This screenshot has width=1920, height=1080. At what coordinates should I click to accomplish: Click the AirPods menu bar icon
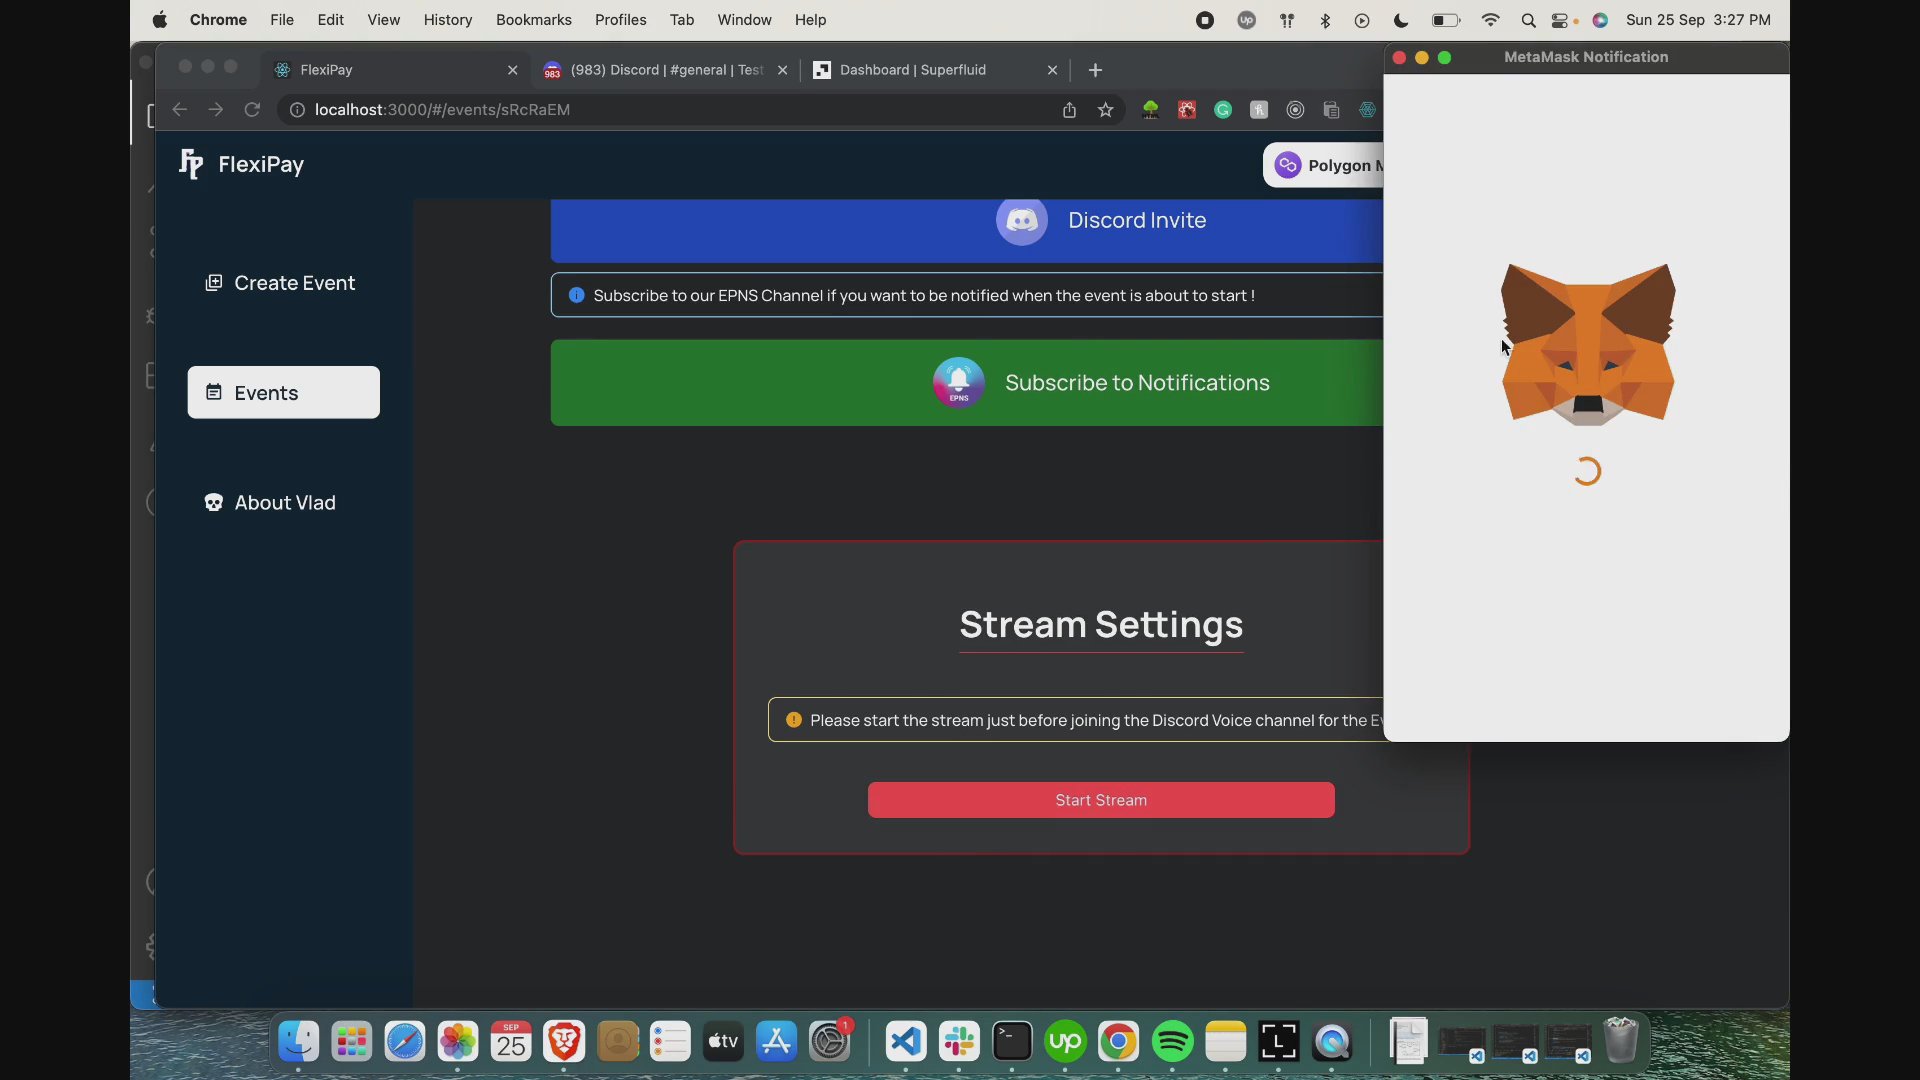click(1287, 20)
